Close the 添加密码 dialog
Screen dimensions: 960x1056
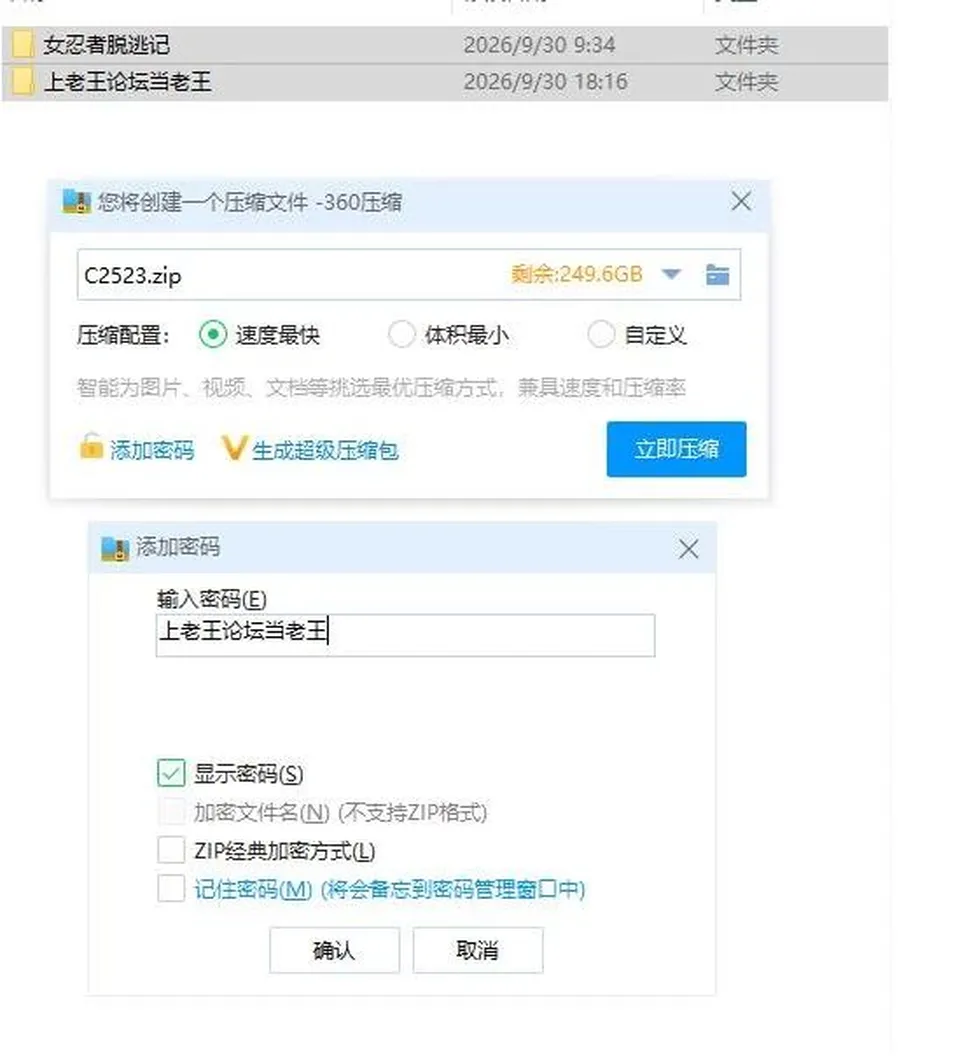point(688,549)
